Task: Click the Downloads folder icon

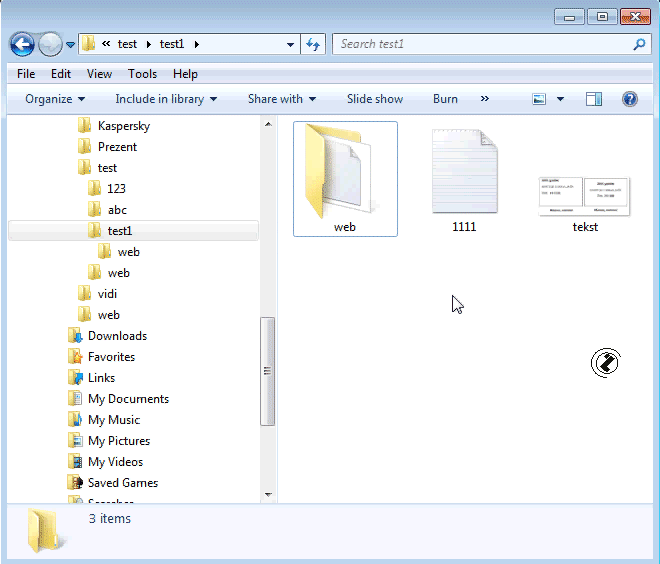Action: click(75, 336)
